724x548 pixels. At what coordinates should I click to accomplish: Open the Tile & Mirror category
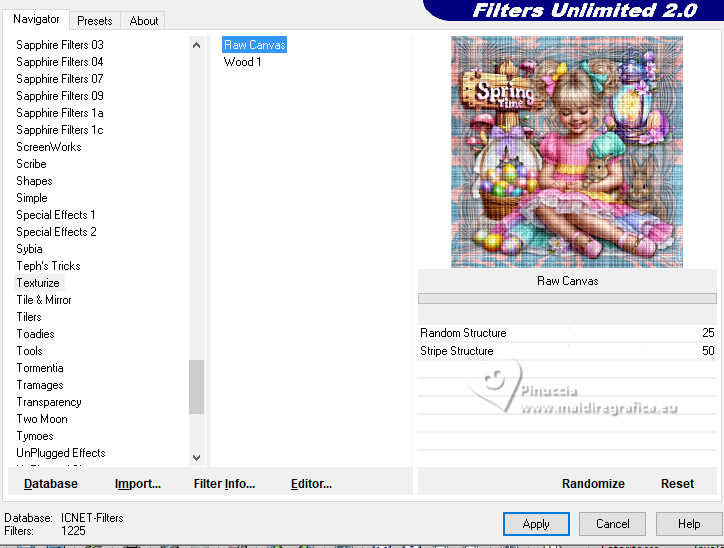44,300
